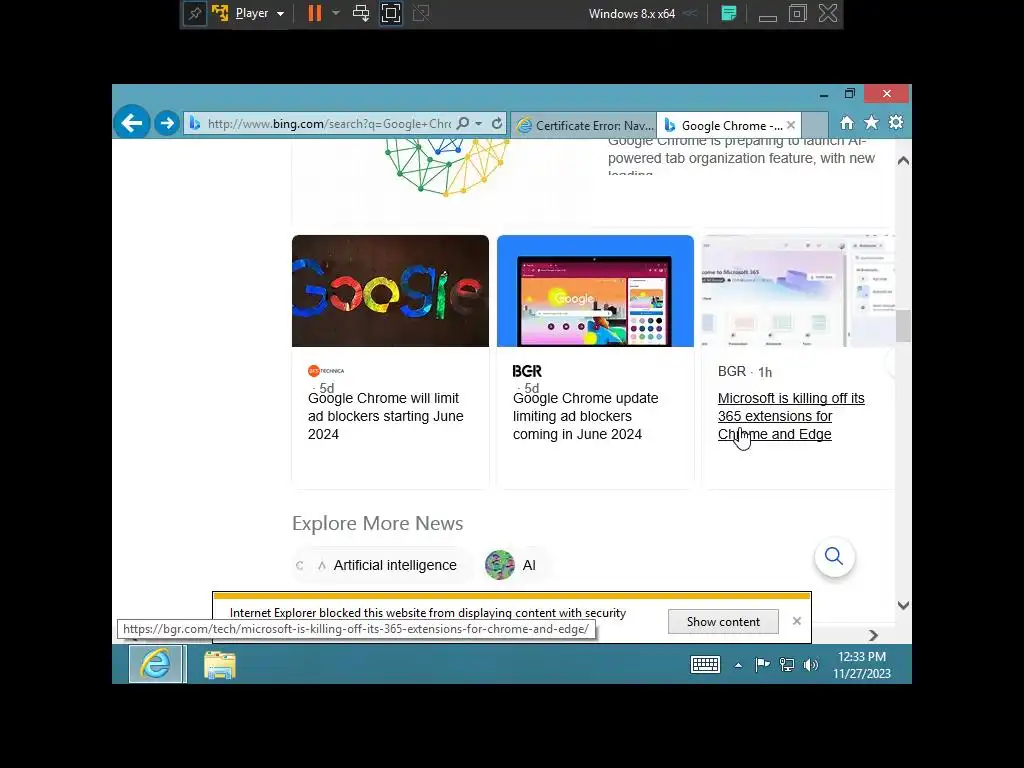Dismiss the blocked content notification bar
The height and width of the screenshot is (768, 1024).
point(797,621)
